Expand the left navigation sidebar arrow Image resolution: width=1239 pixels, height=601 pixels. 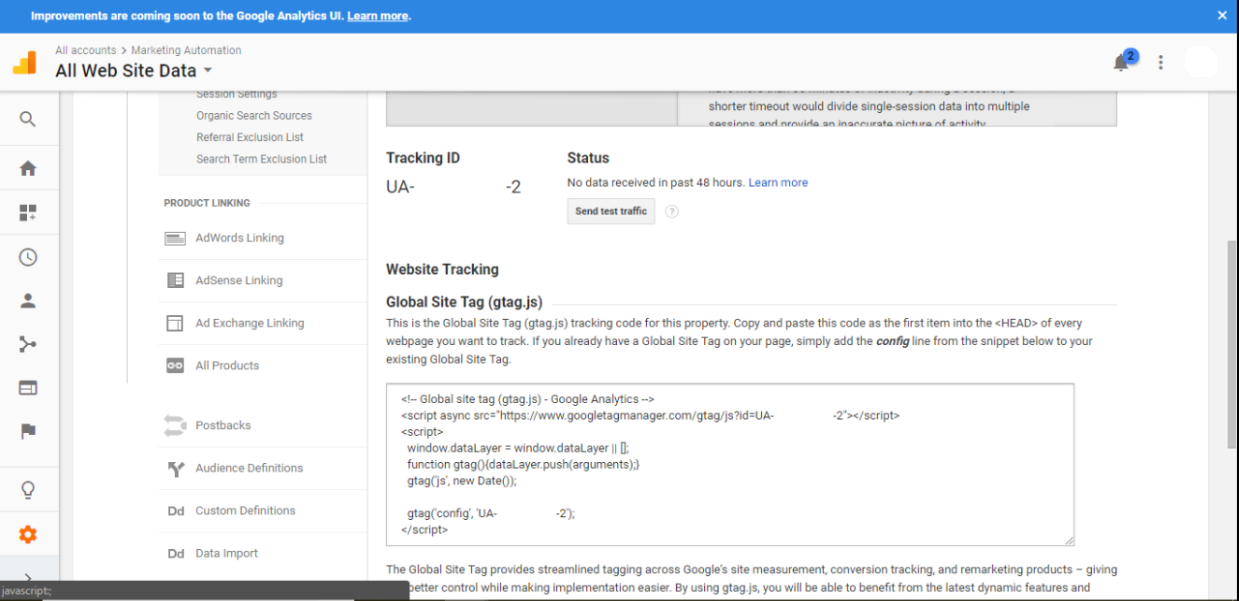point(28,579)
